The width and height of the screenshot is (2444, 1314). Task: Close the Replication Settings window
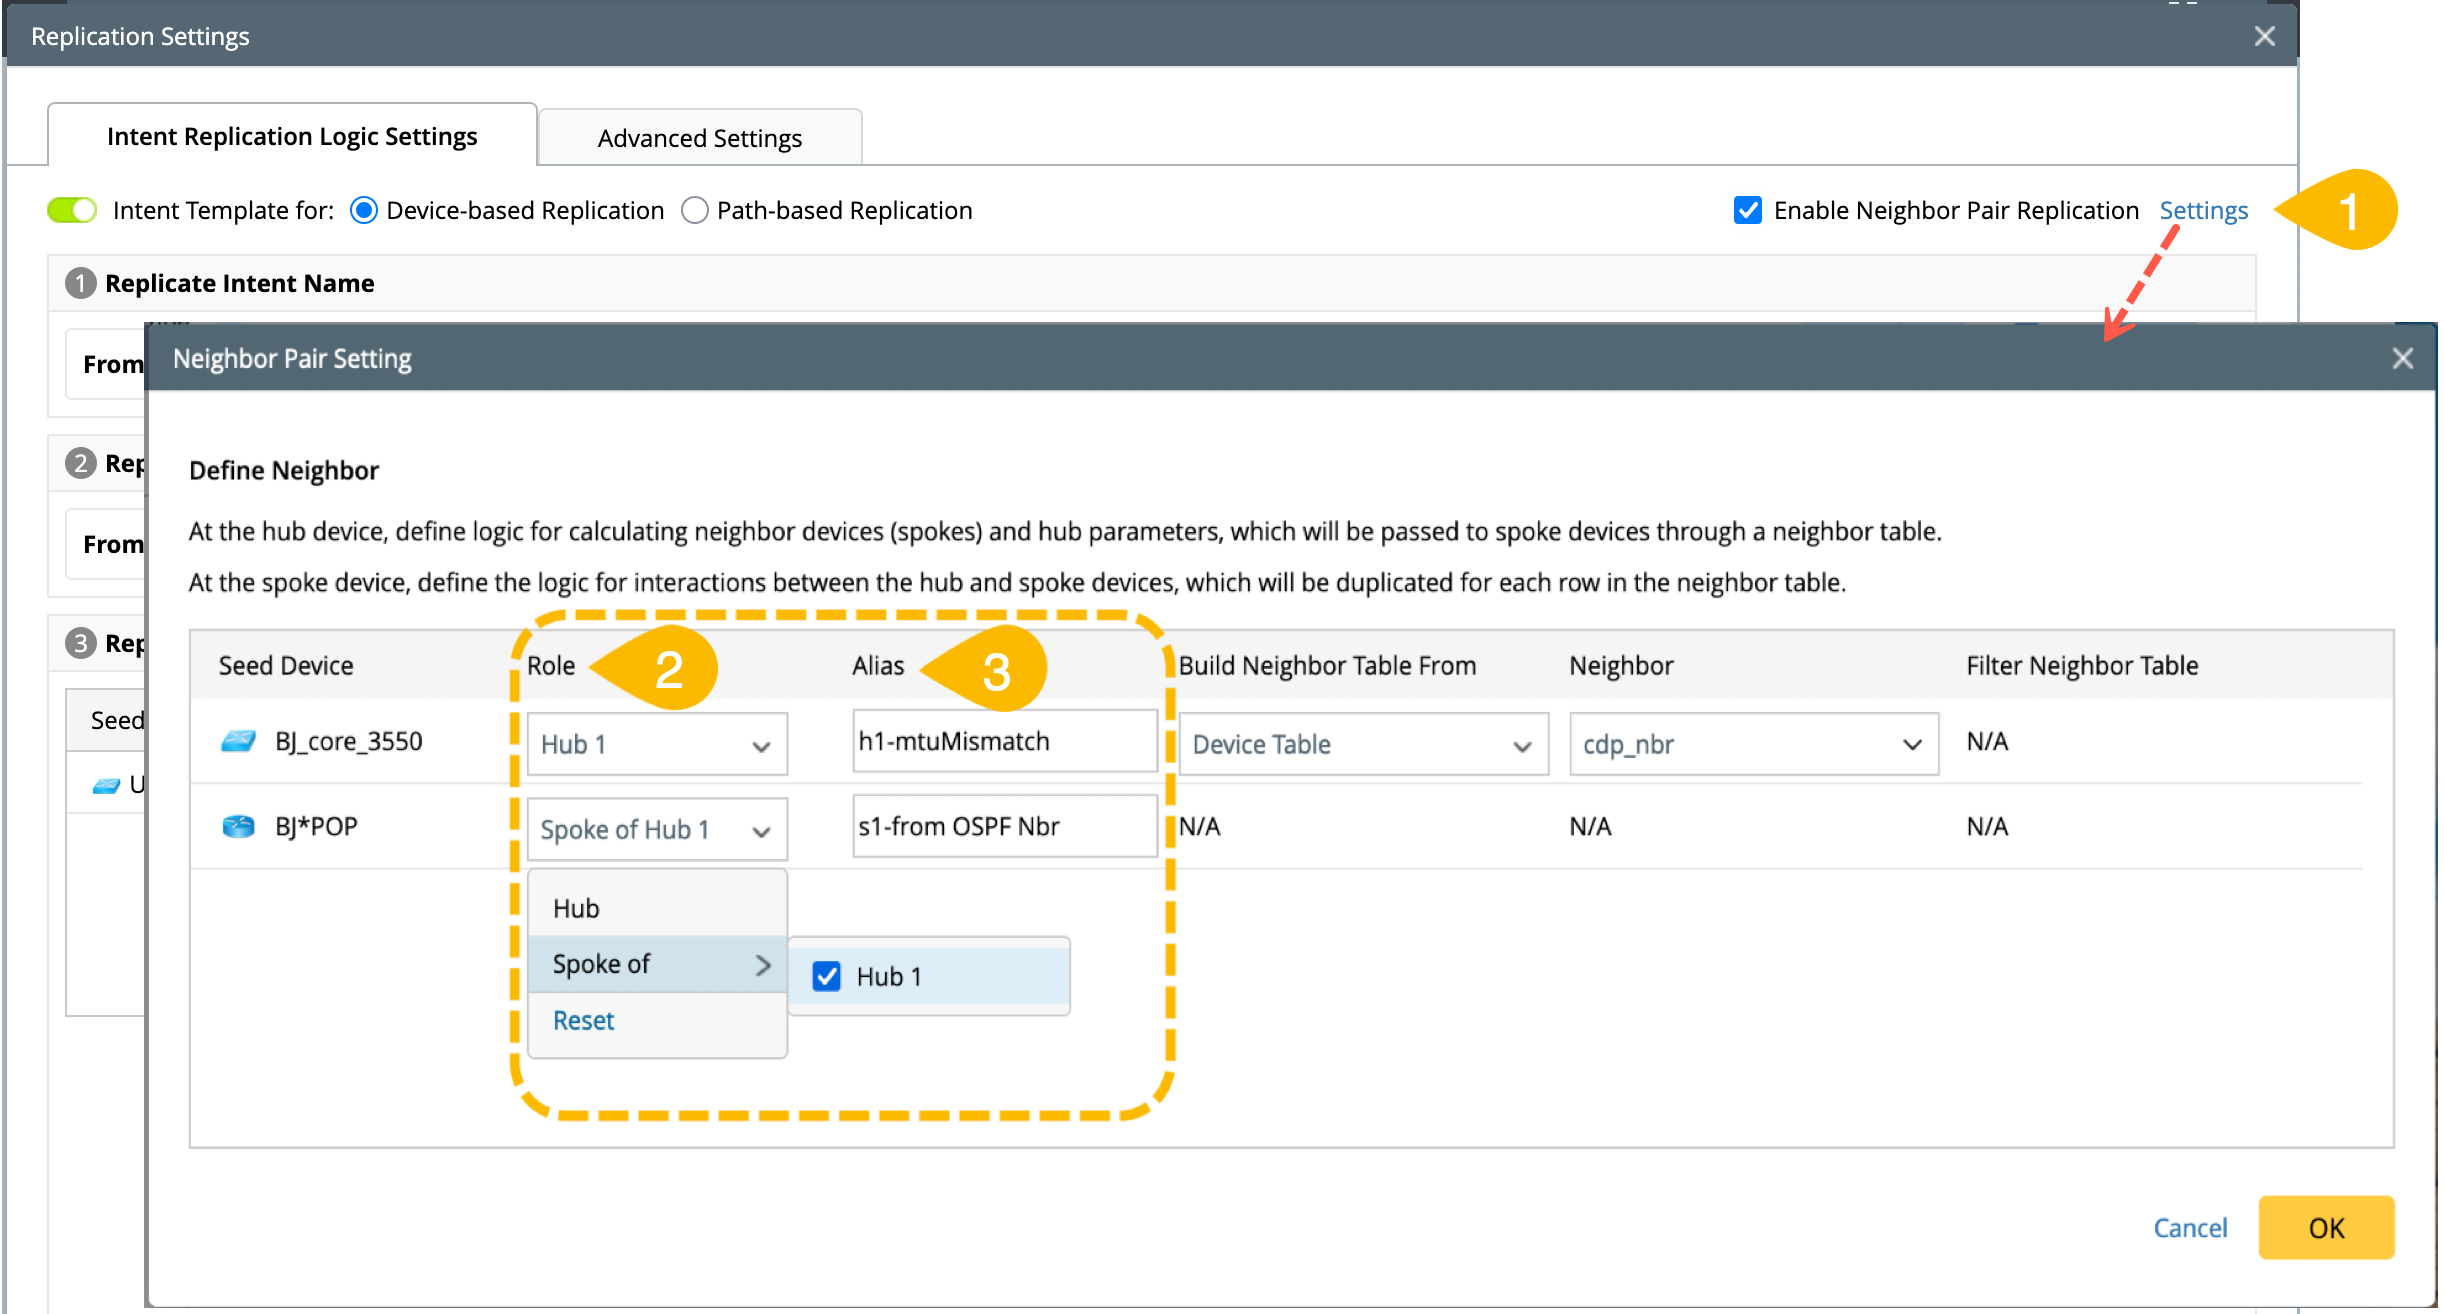[2264, 36]
